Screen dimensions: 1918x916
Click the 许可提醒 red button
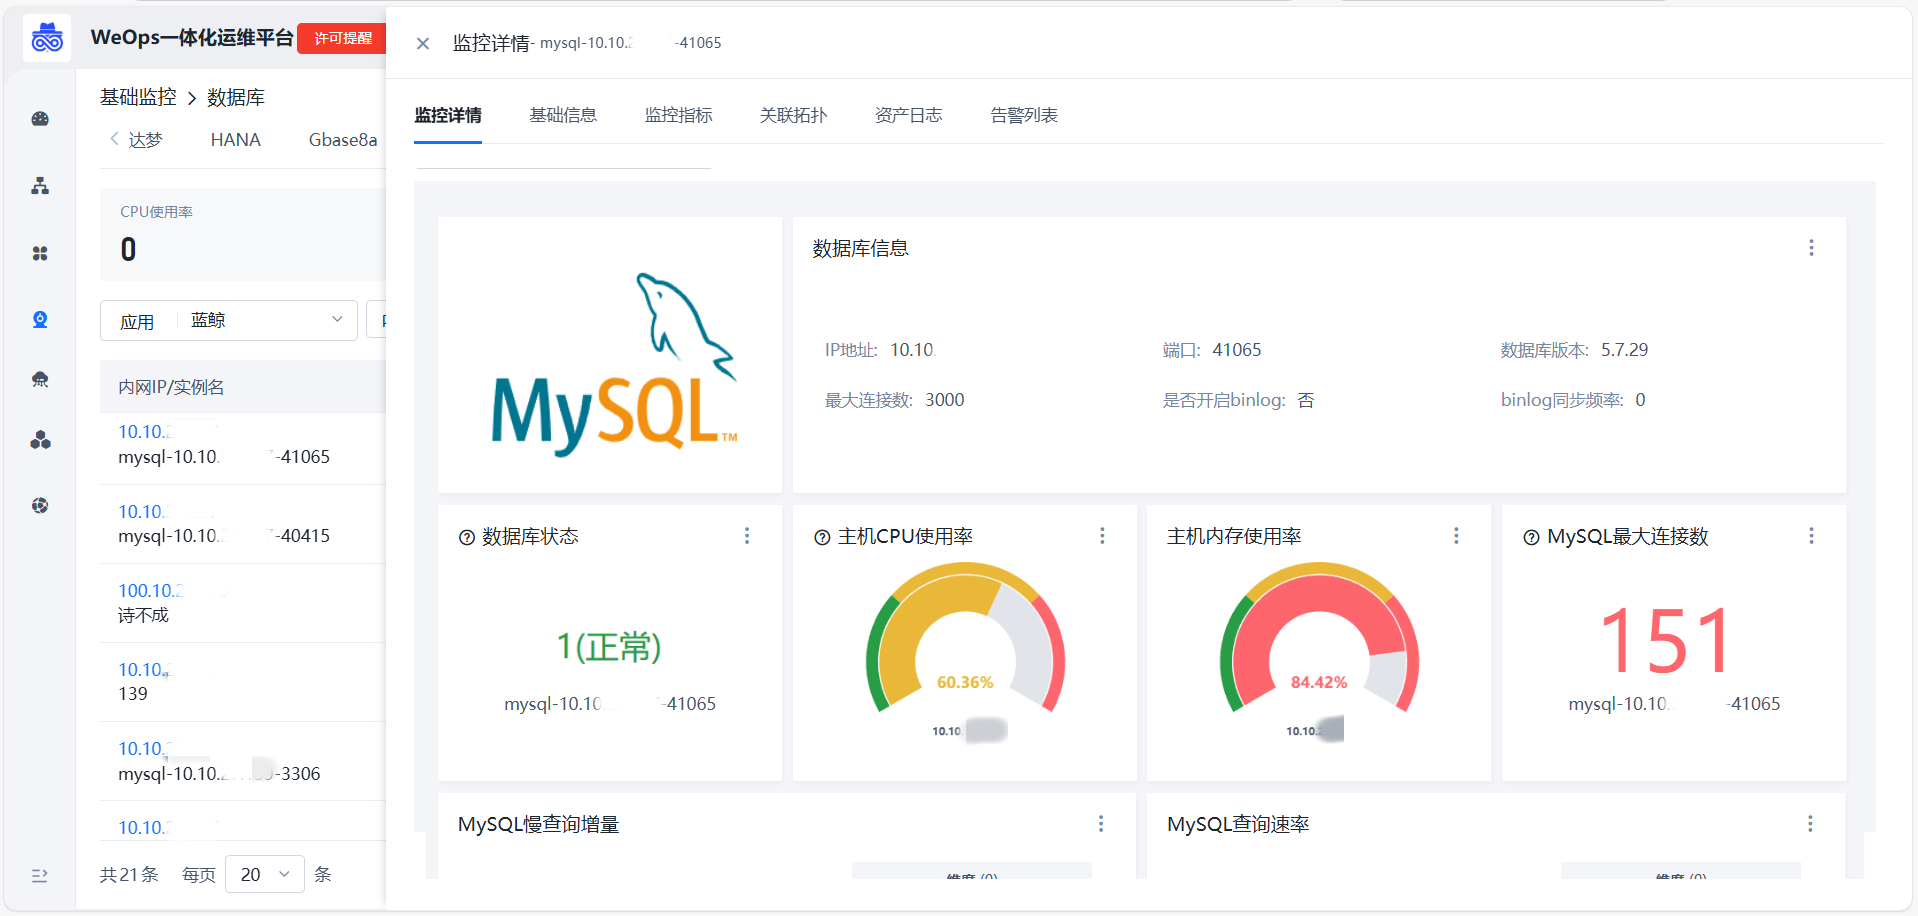[342, 38]
